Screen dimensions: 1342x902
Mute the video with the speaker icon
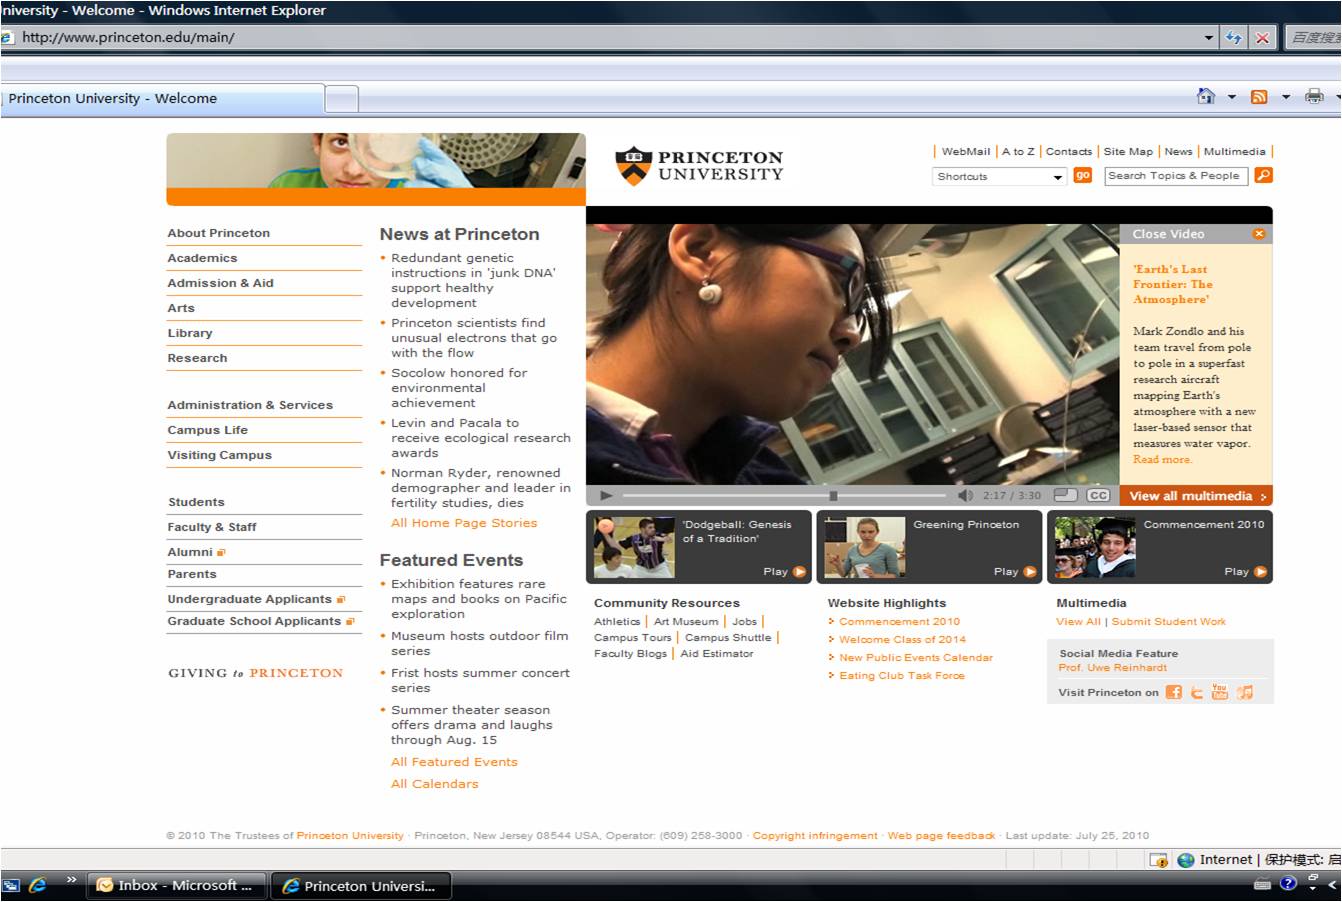coord(965,495)
